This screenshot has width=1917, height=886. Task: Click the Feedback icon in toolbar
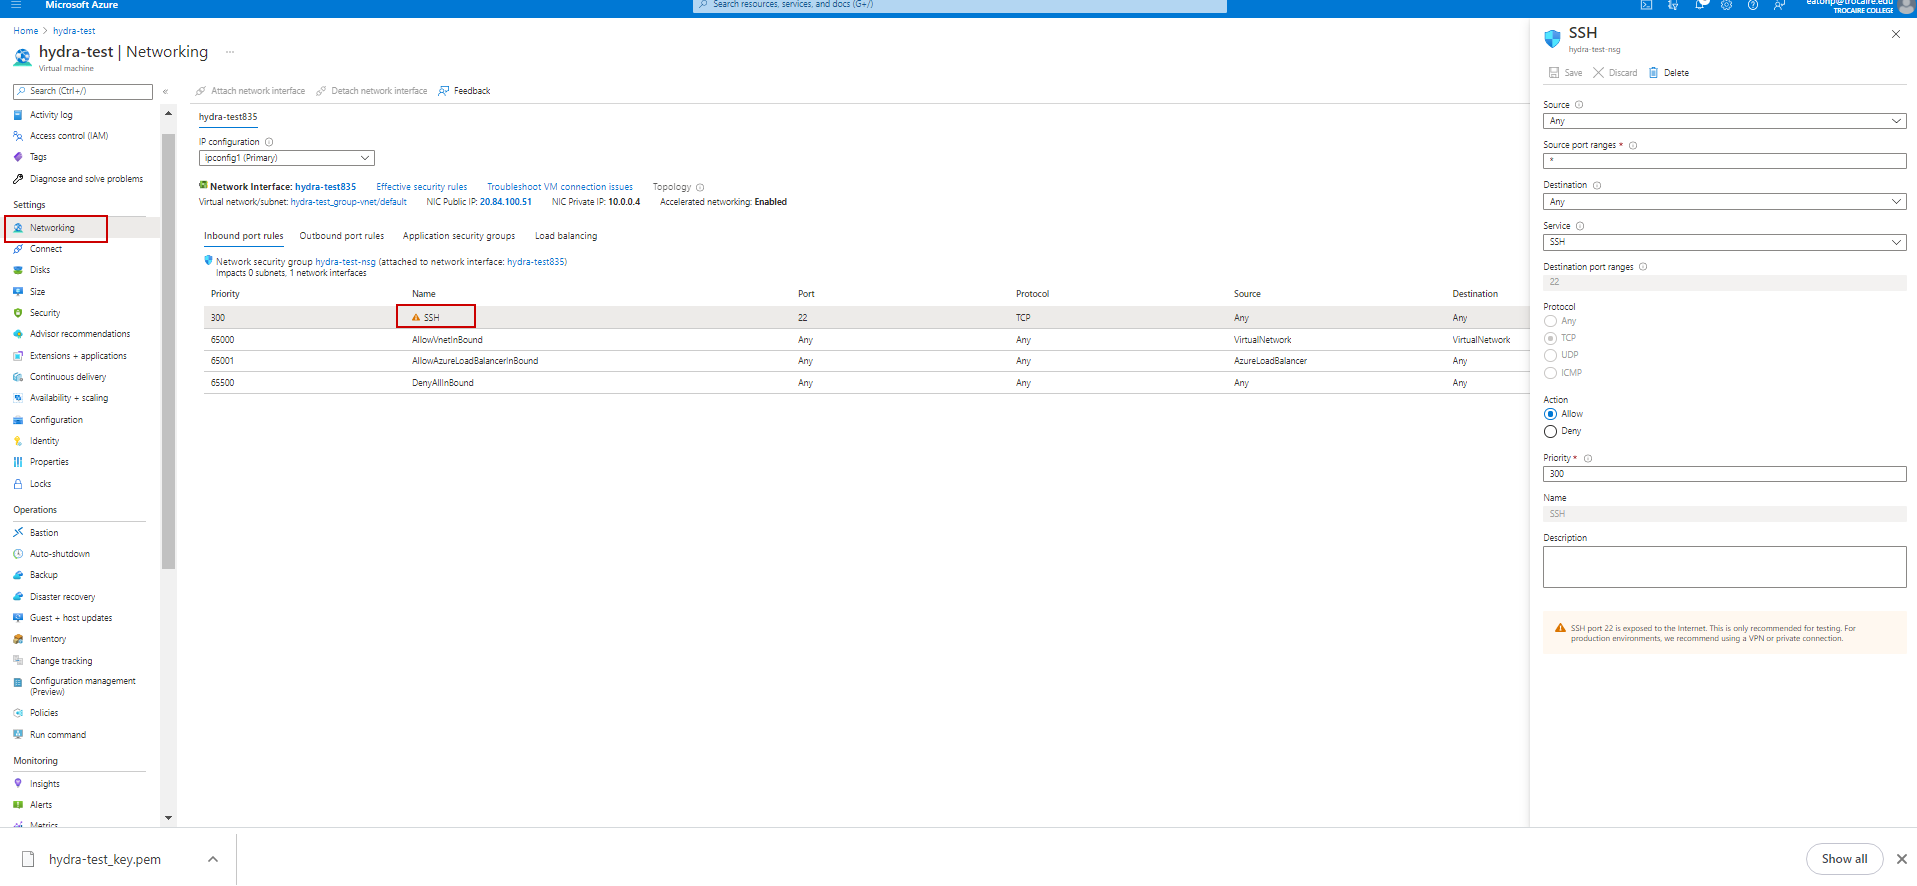click(444, 91)
